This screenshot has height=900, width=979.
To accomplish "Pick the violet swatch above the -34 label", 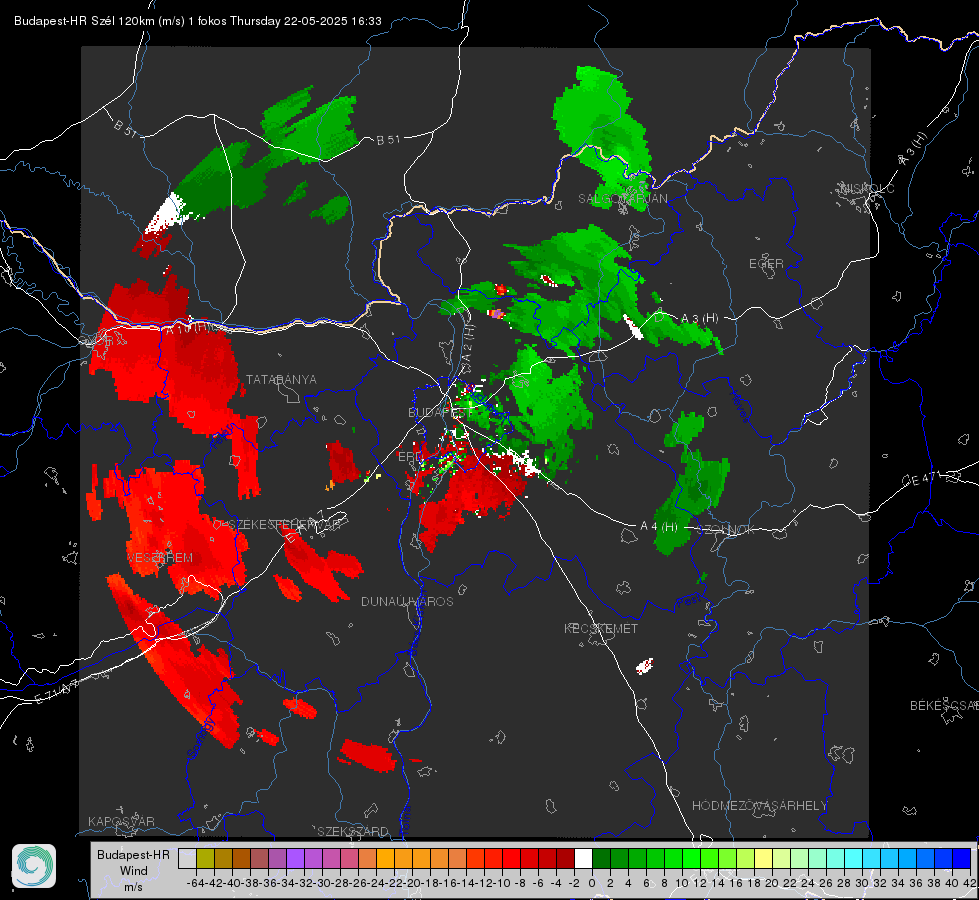I will (295, 858).
